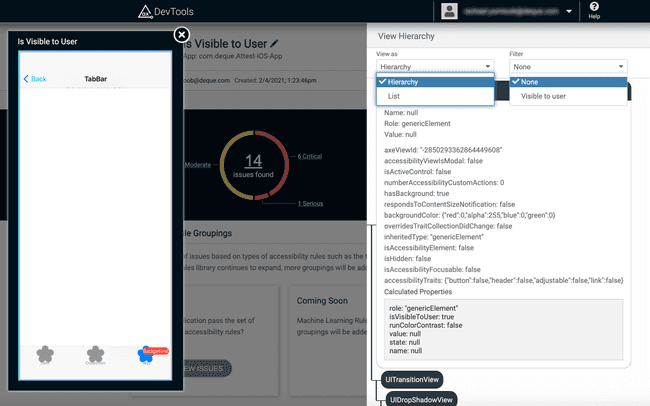Screen dimensions: 650x406
Task: Click the user avatar icon
Action: click(x=449, y=12)
